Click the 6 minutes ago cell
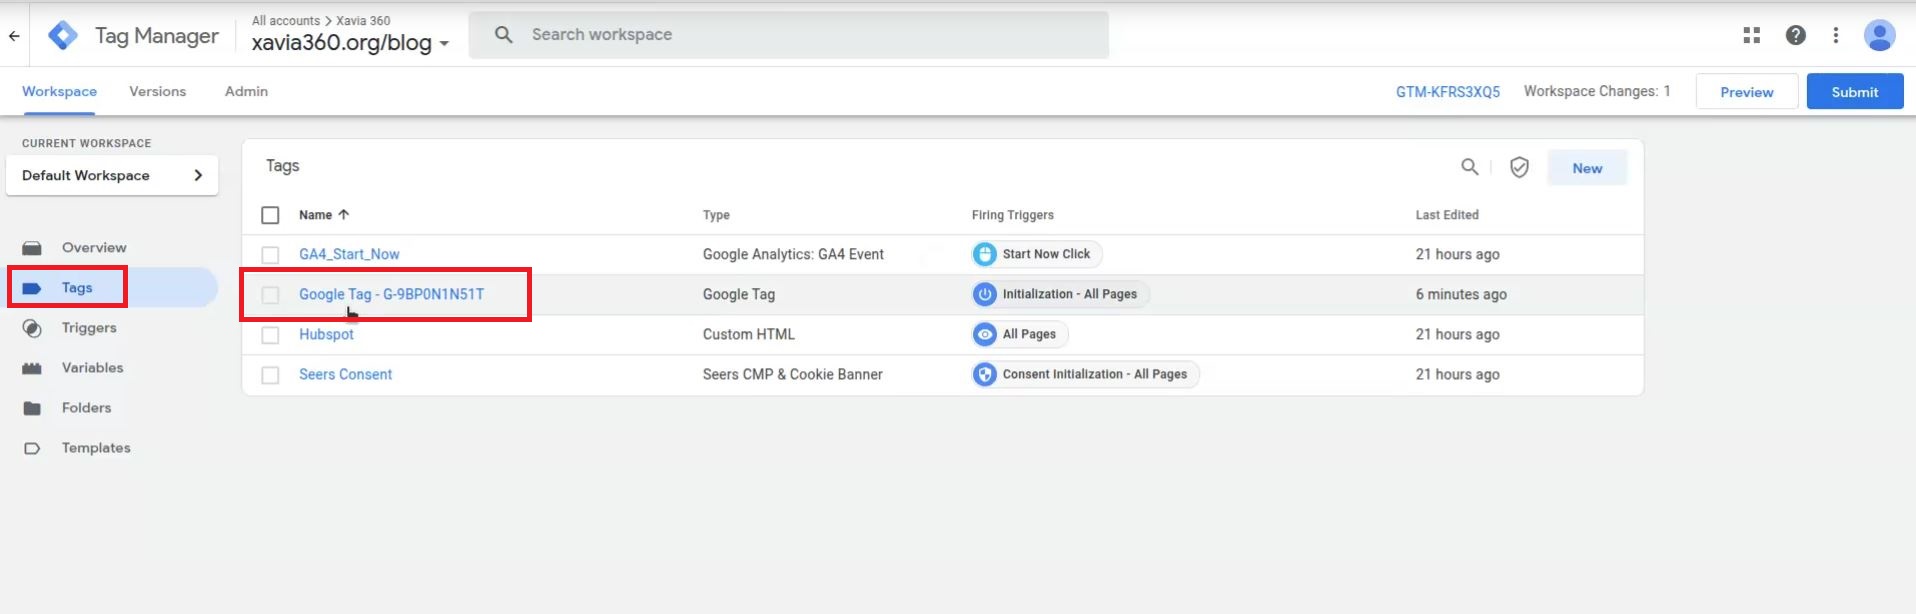This screenshot has width=1916, height=614. [x=1461, y=294]
